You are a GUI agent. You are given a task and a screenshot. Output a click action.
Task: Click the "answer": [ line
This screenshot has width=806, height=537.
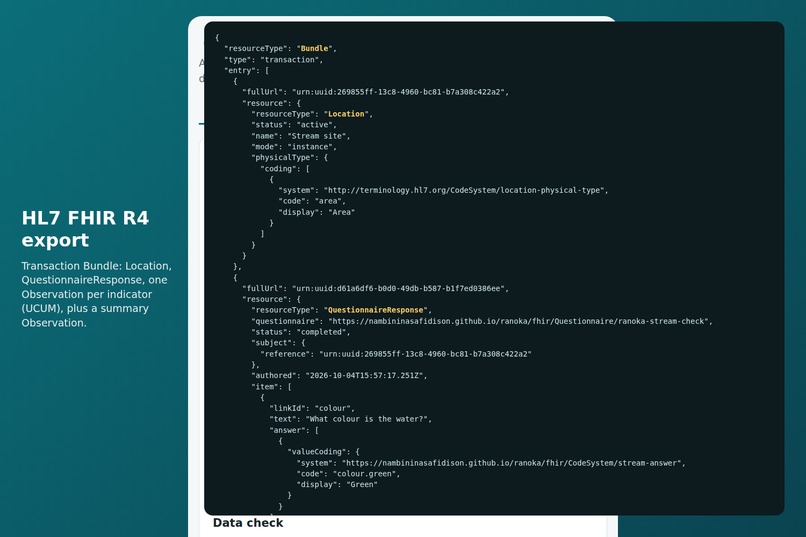pyautogui.click(x=294, y=430)
